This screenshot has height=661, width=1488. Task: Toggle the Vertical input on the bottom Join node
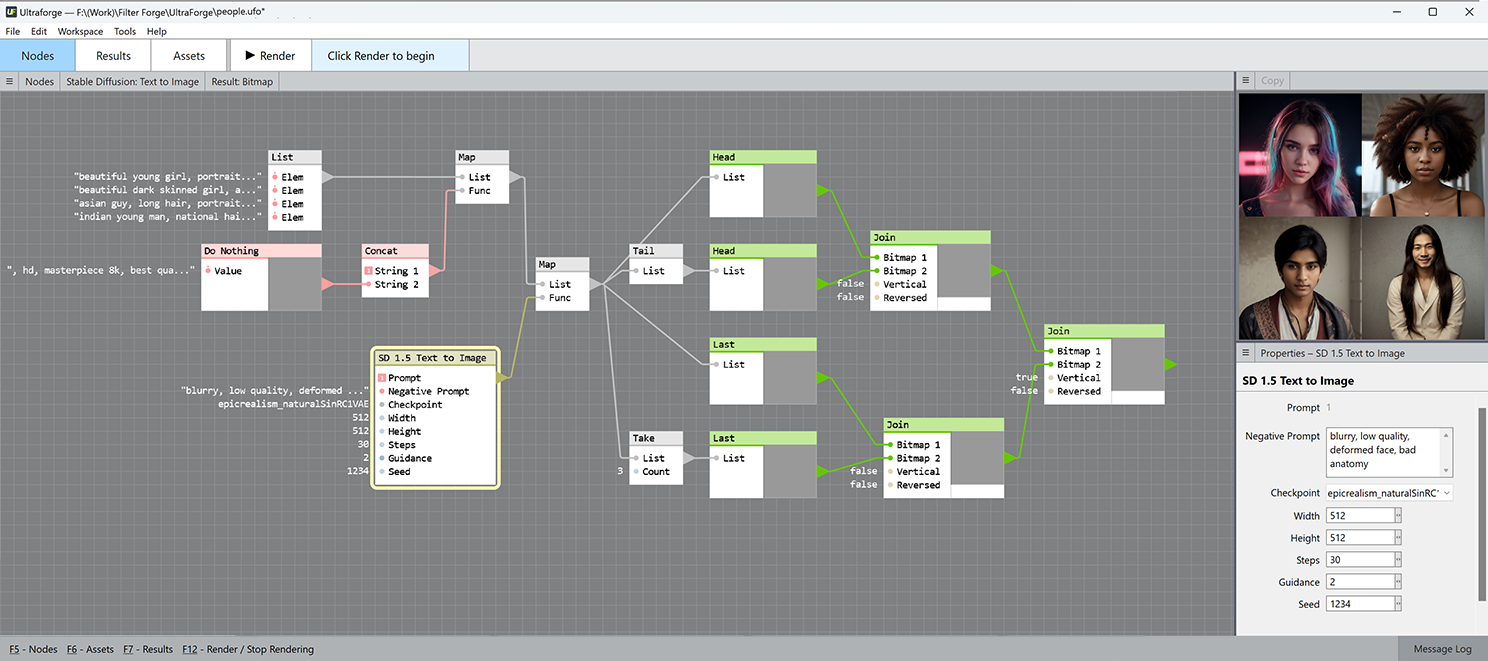tap(917, 472)
